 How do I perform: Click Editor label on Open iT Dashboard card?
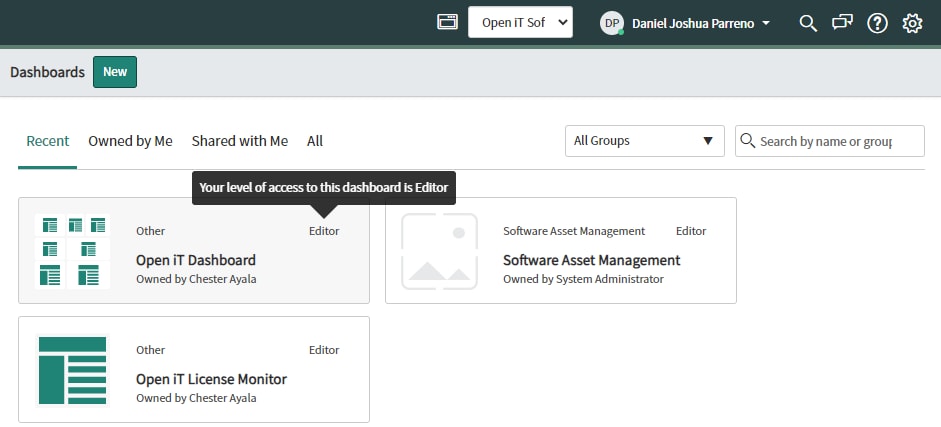point(324,231)
